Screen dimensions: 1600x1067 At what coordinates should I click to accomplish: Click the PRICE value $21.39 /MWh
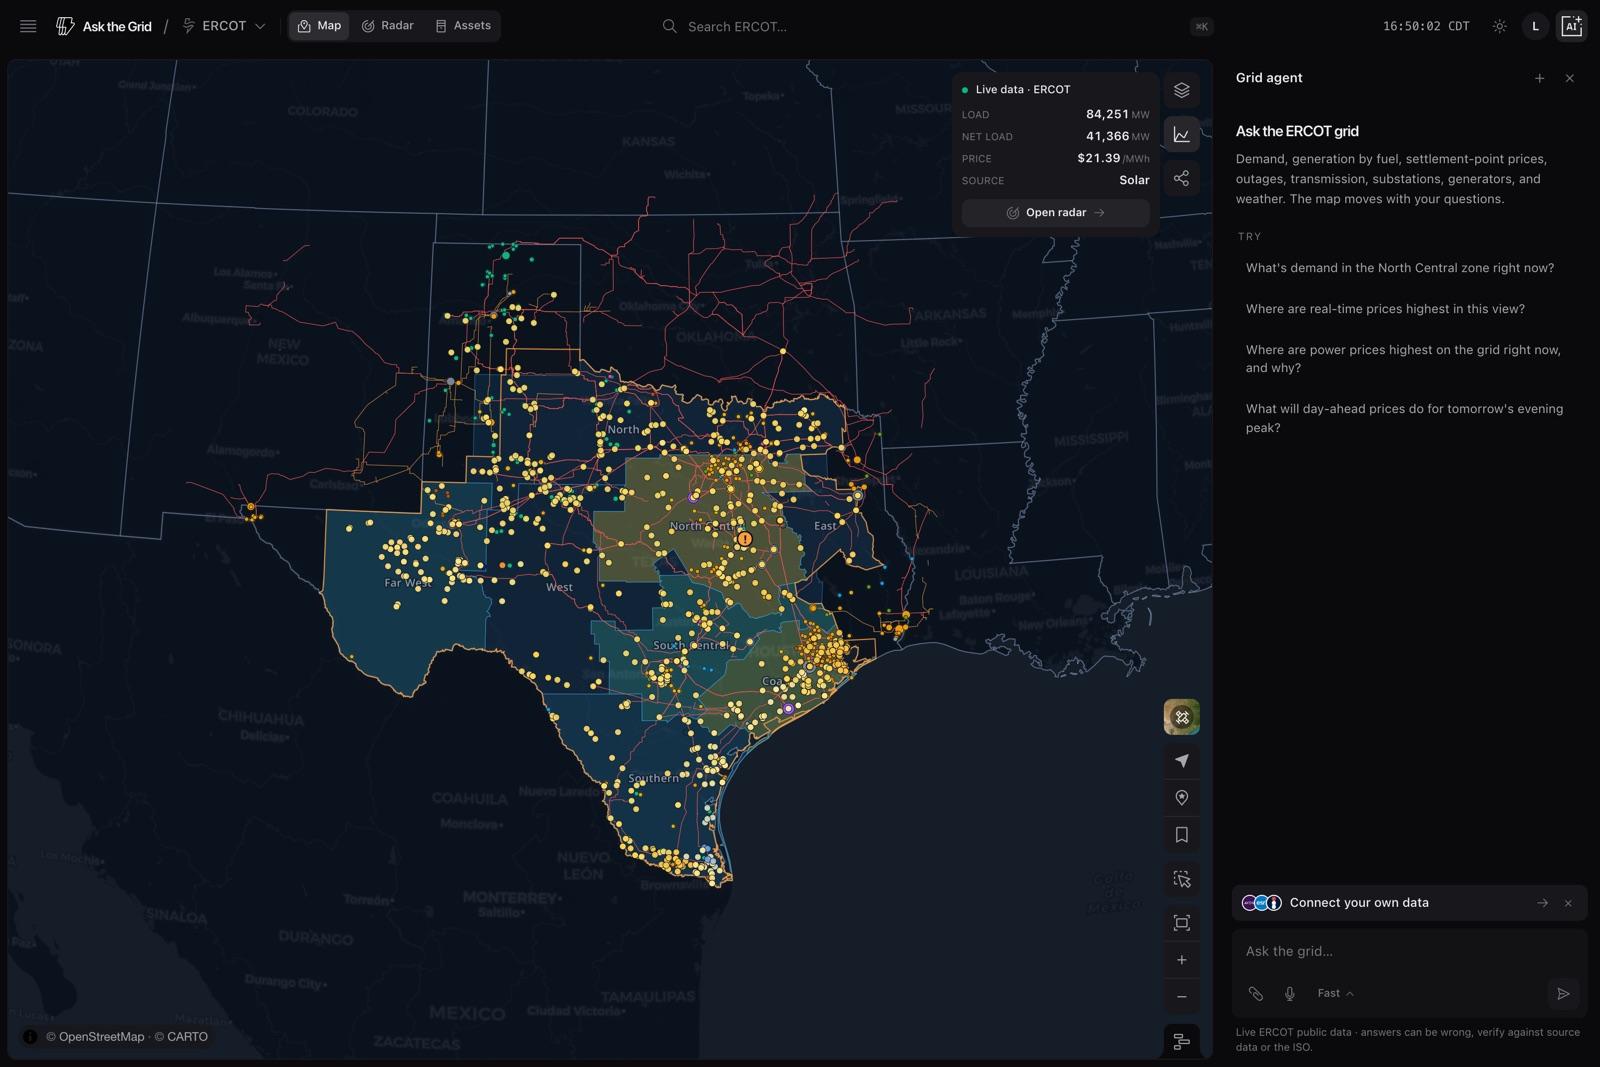[x=1113, y=158]
